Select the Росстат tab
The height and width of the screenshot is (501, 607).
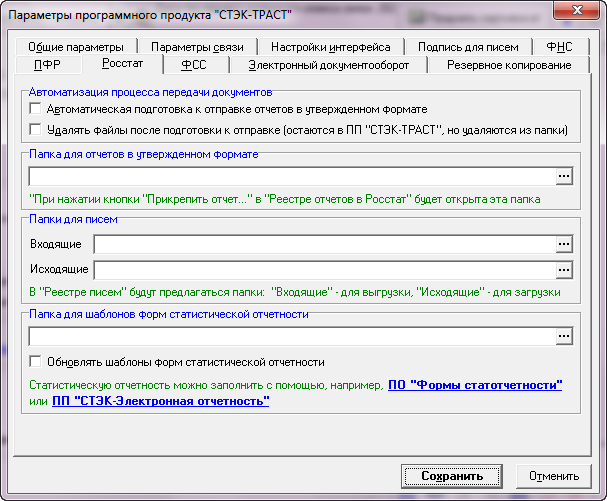point(122,63)
